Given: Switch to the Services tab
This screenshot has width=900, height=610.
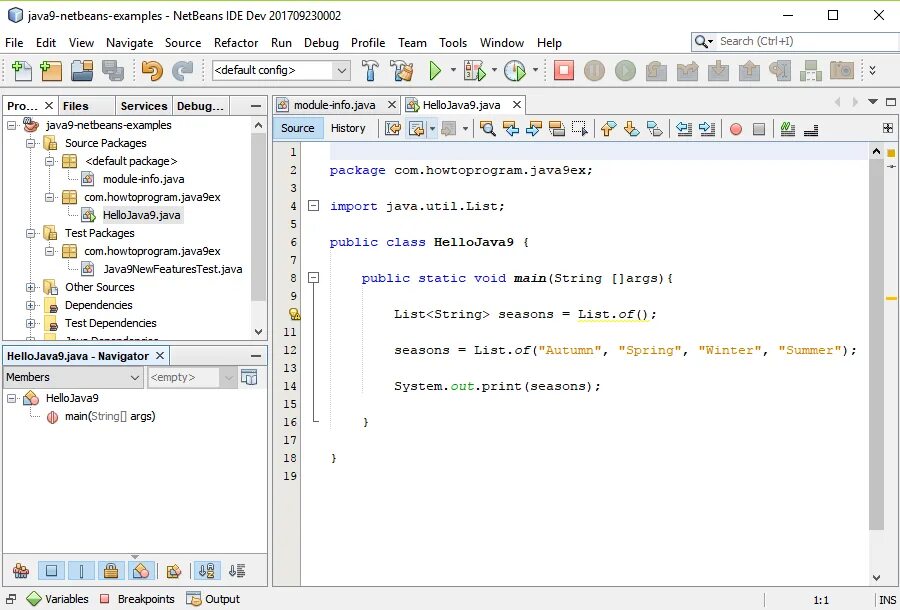Looking at the screenshot, I should tap(144, 106).
